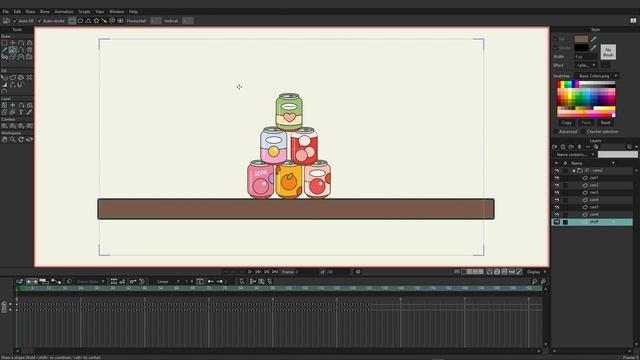Select the Rotate Workspace tool
Image resolution: width=640 pixels, height=360 pixels.
(x=21, y=140)
